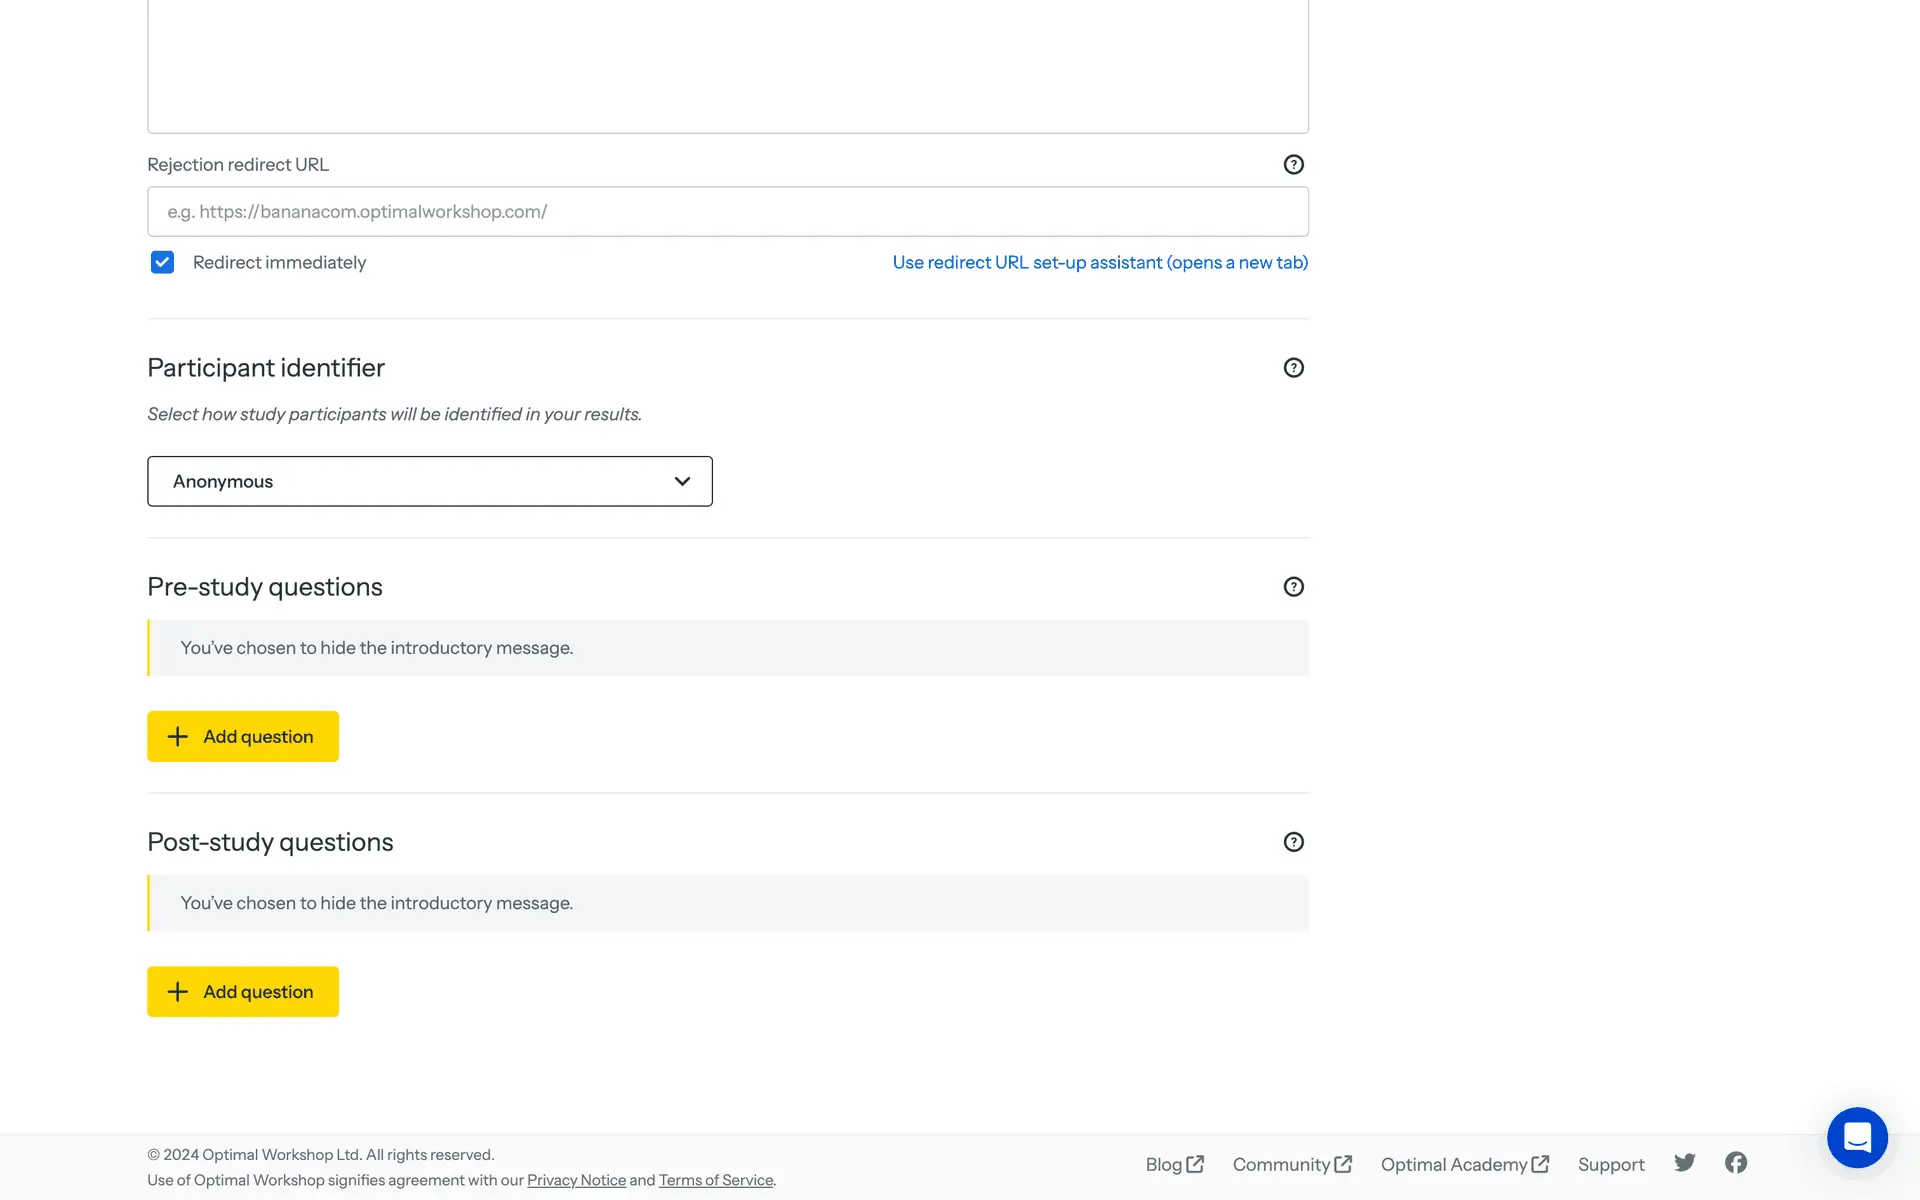
Task: Click Support in footer
Action: [1610, 1164]
